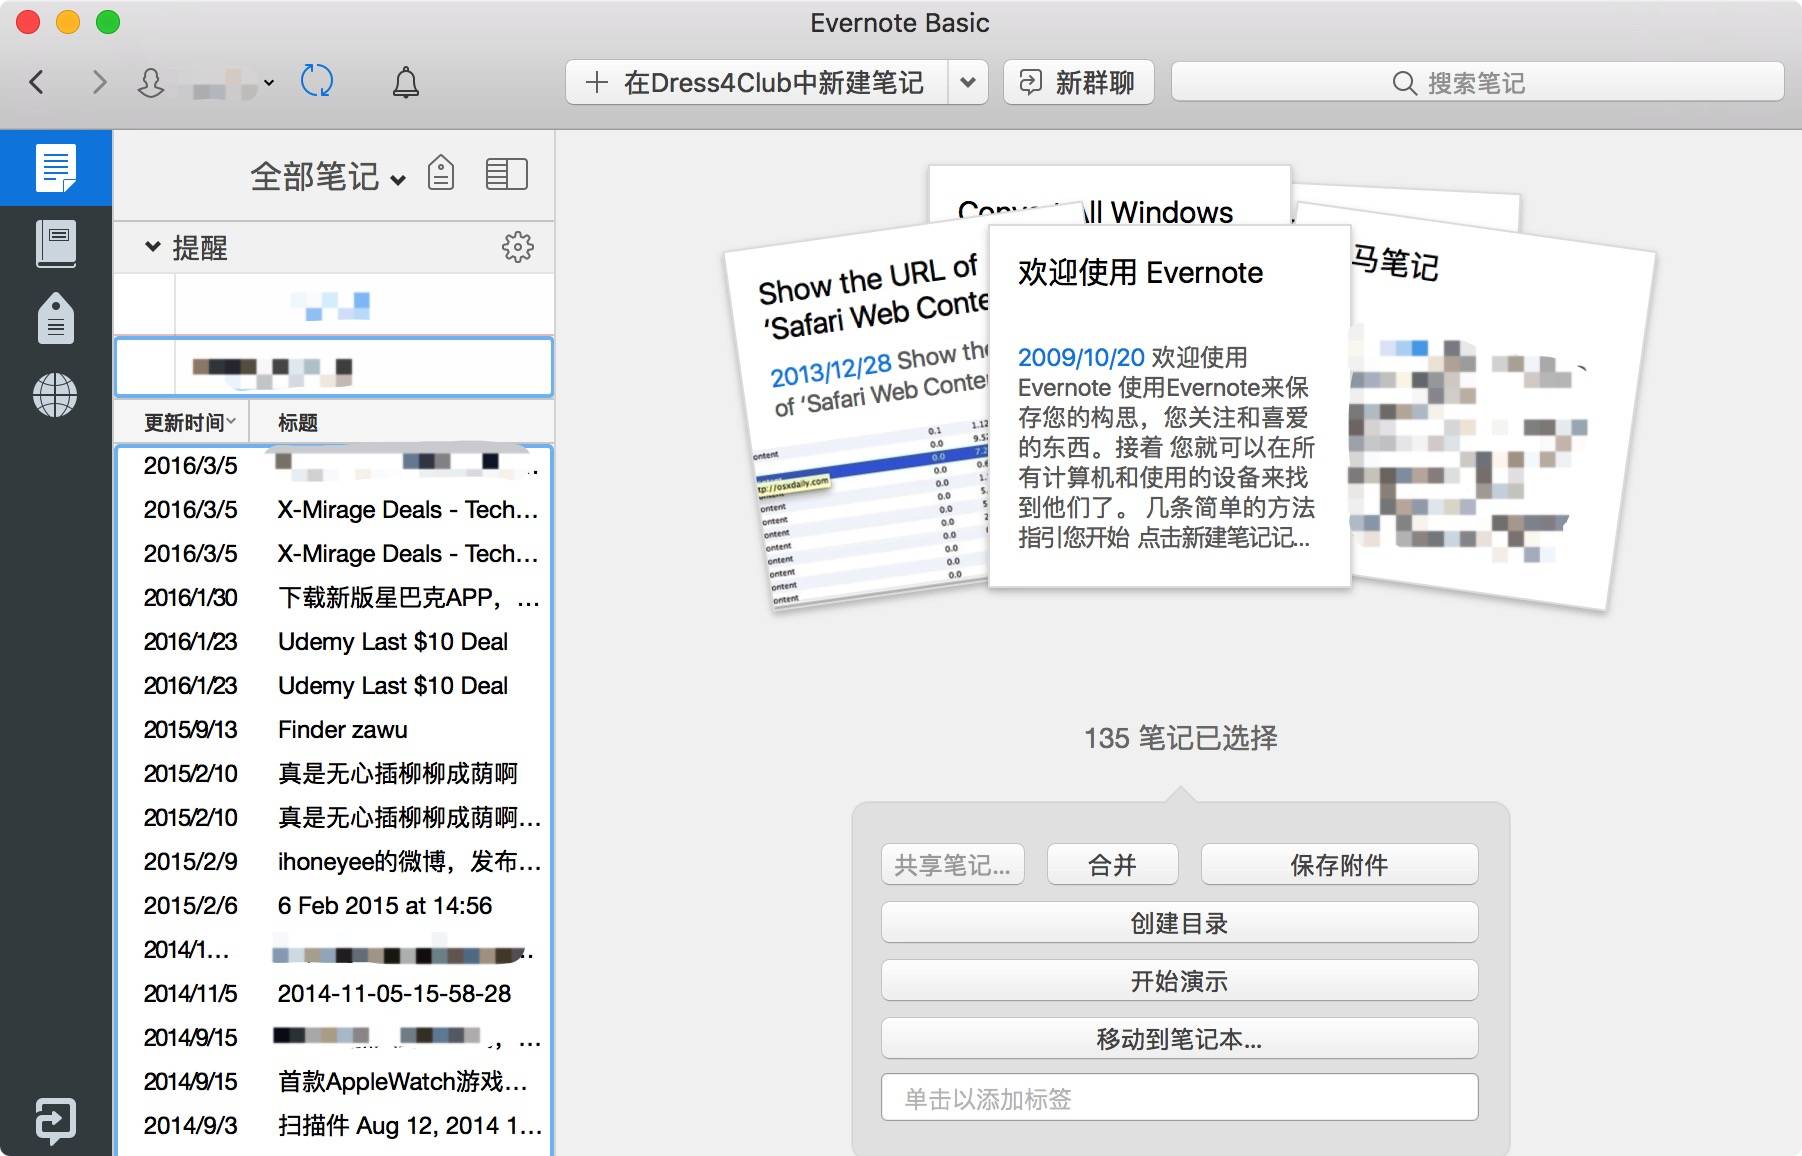Start presentation with 开始演示
Viewport: 1802px width, 1156px height.
pyautogui.click(x=1179, y=981)
